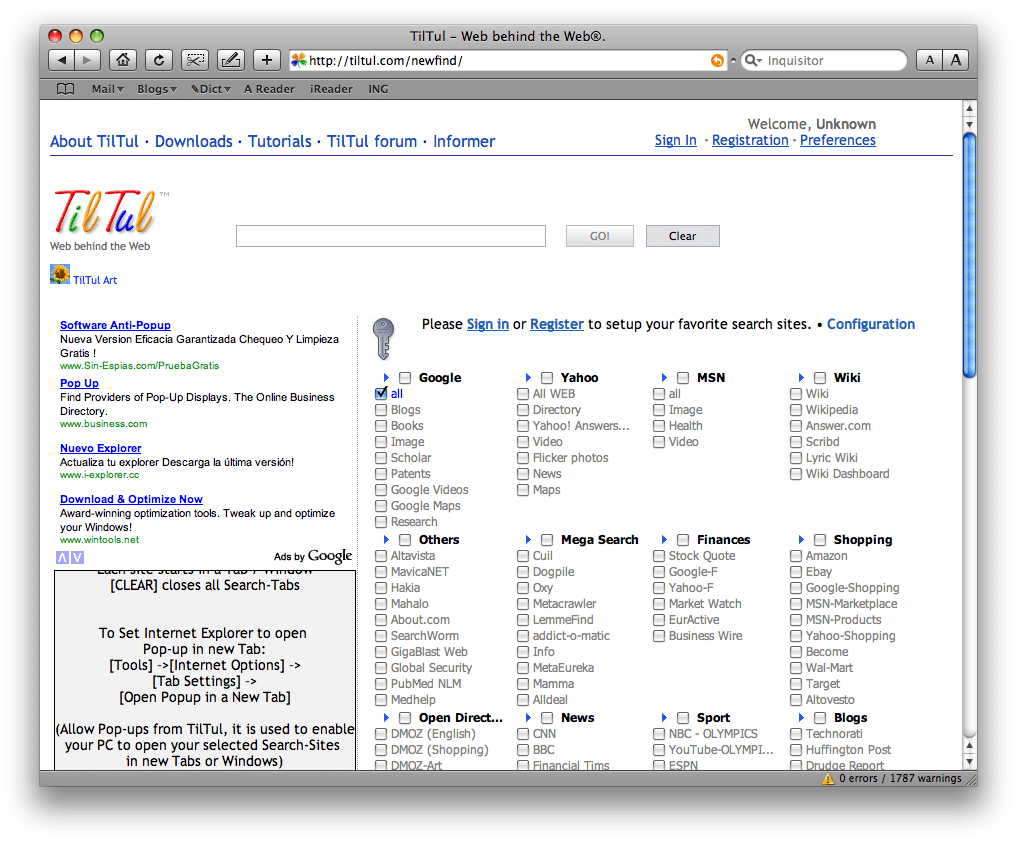Open the A Reader bookmark
The height and width of the screenshot is (841, 1017).
click(269, 89)
